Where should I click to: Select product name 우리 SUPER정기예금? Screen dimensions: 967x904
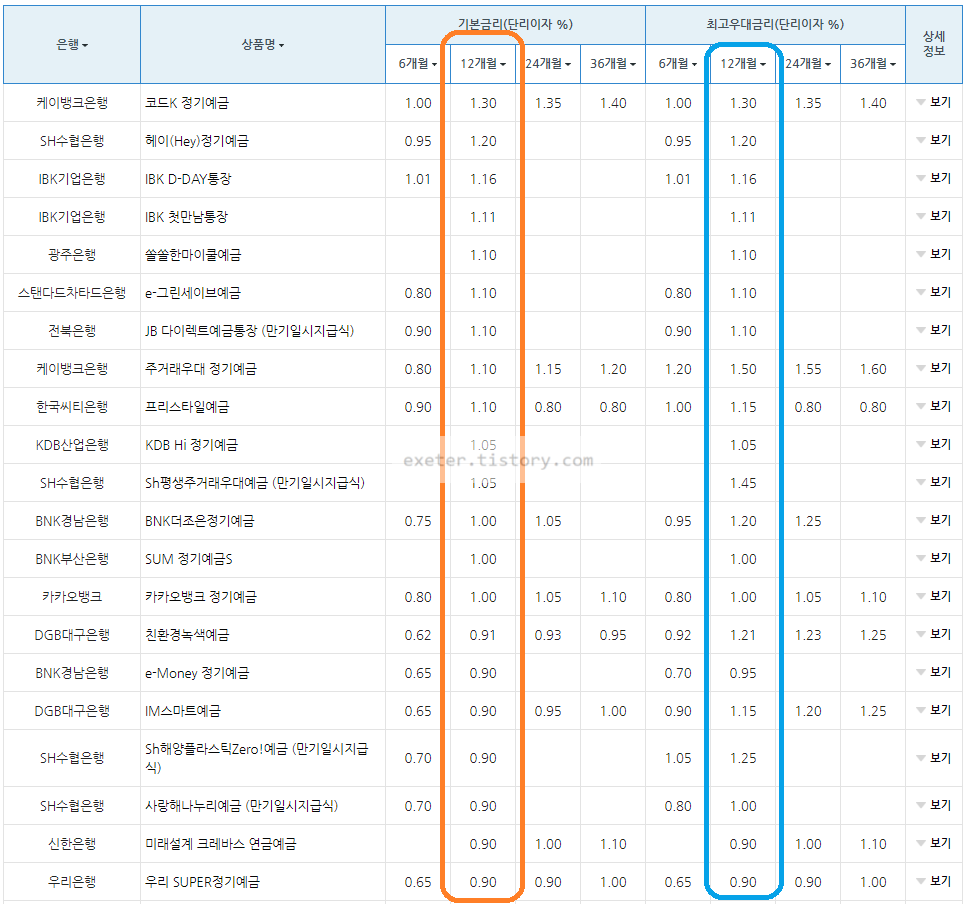202,882
